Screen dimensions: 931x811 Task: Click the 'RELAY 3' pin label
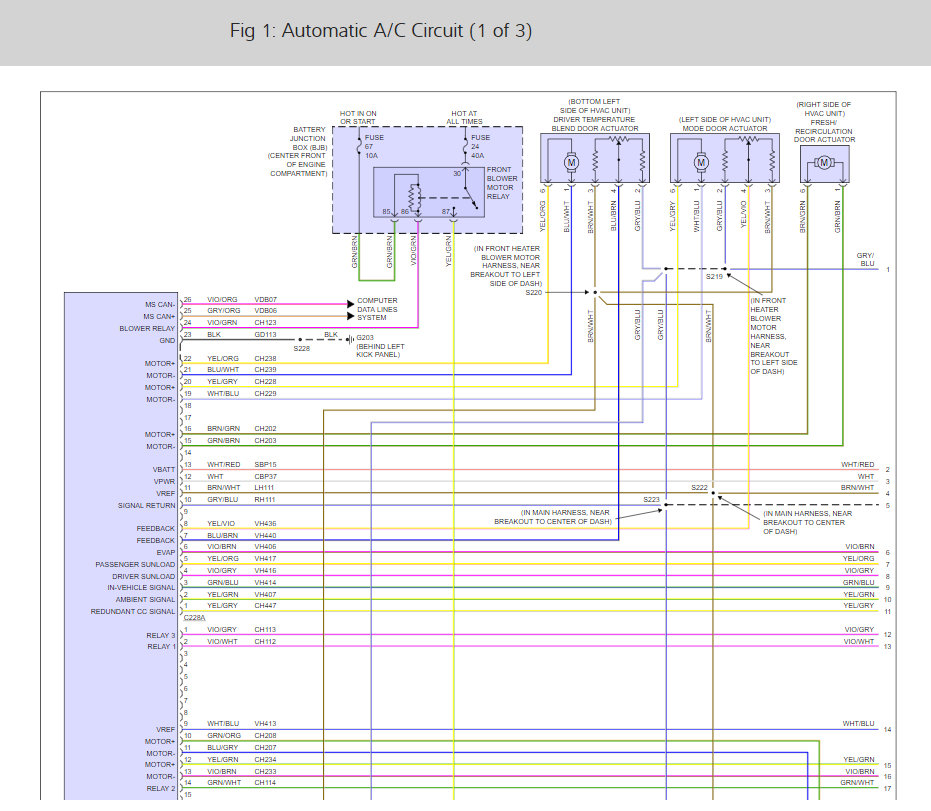[x=161, y=635]
